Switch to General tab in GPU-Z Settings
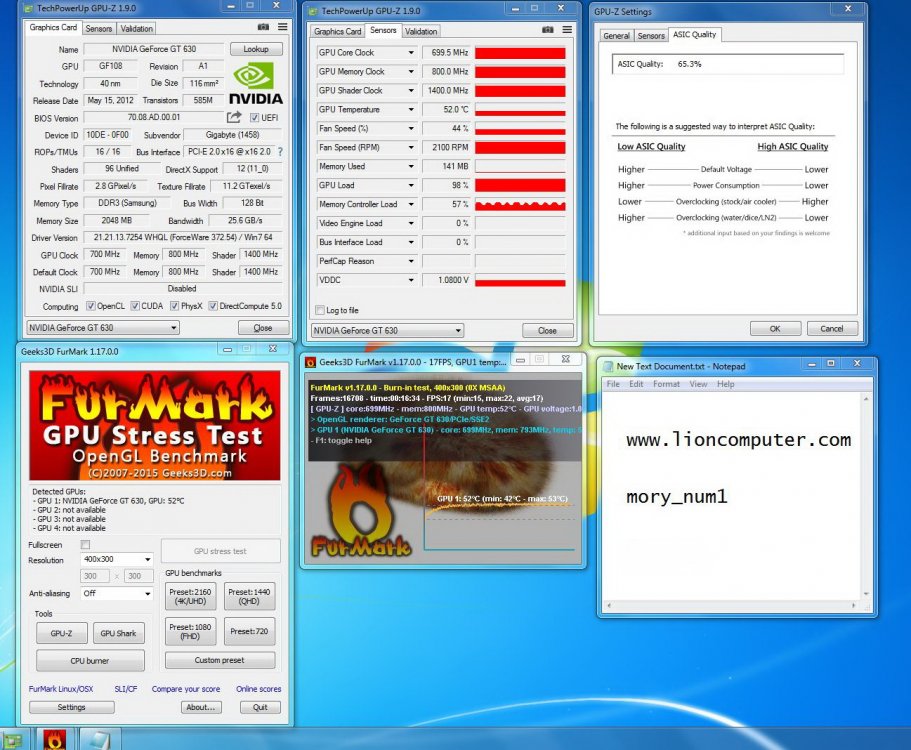 coord(616,35)
